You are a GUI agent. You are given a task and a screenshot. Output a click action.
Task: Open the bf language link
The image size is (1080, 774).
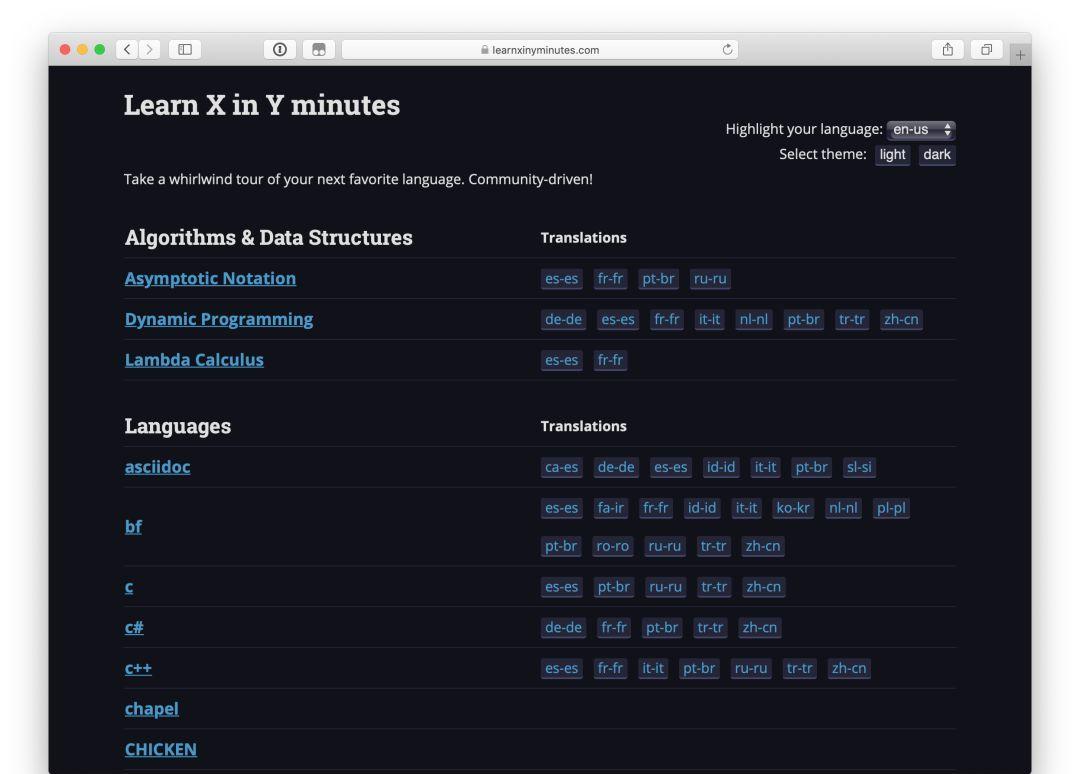133,527
